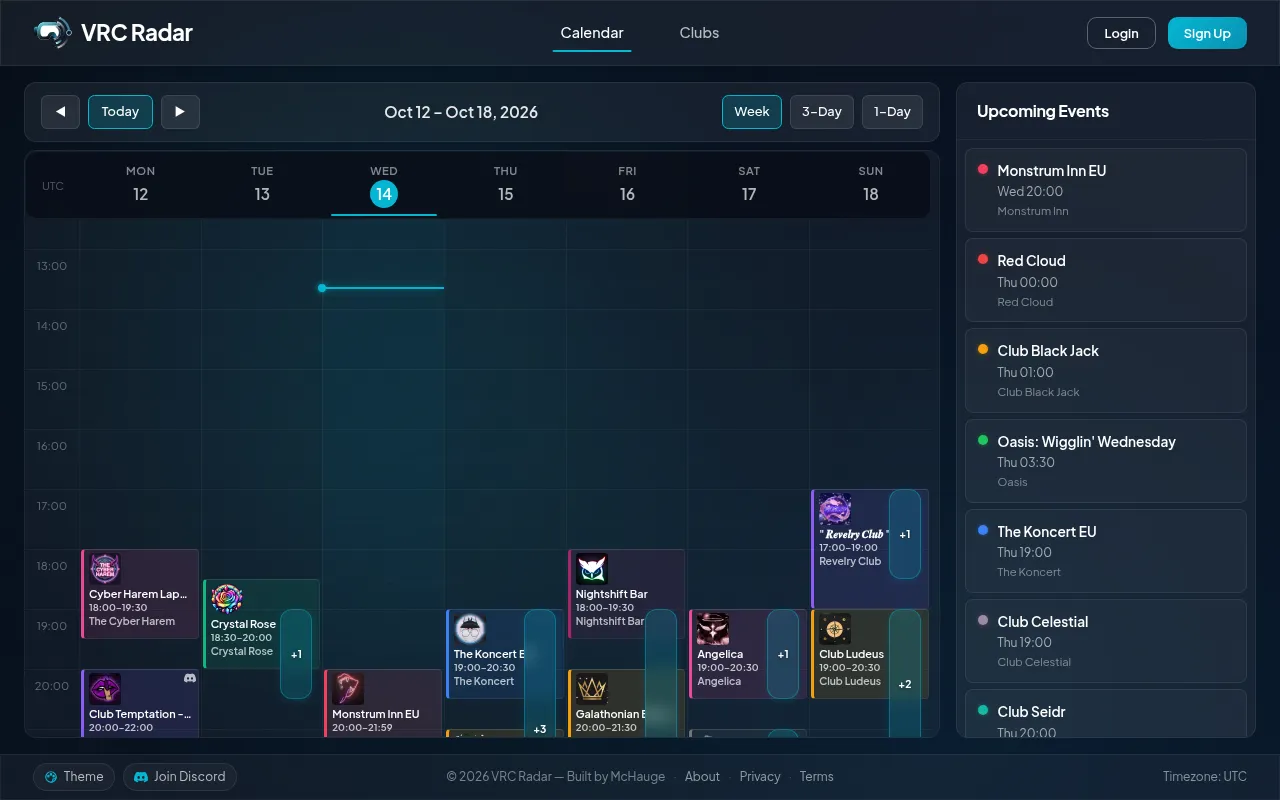
Task: Click the Sign Up button
Action: click(1207, 33)
